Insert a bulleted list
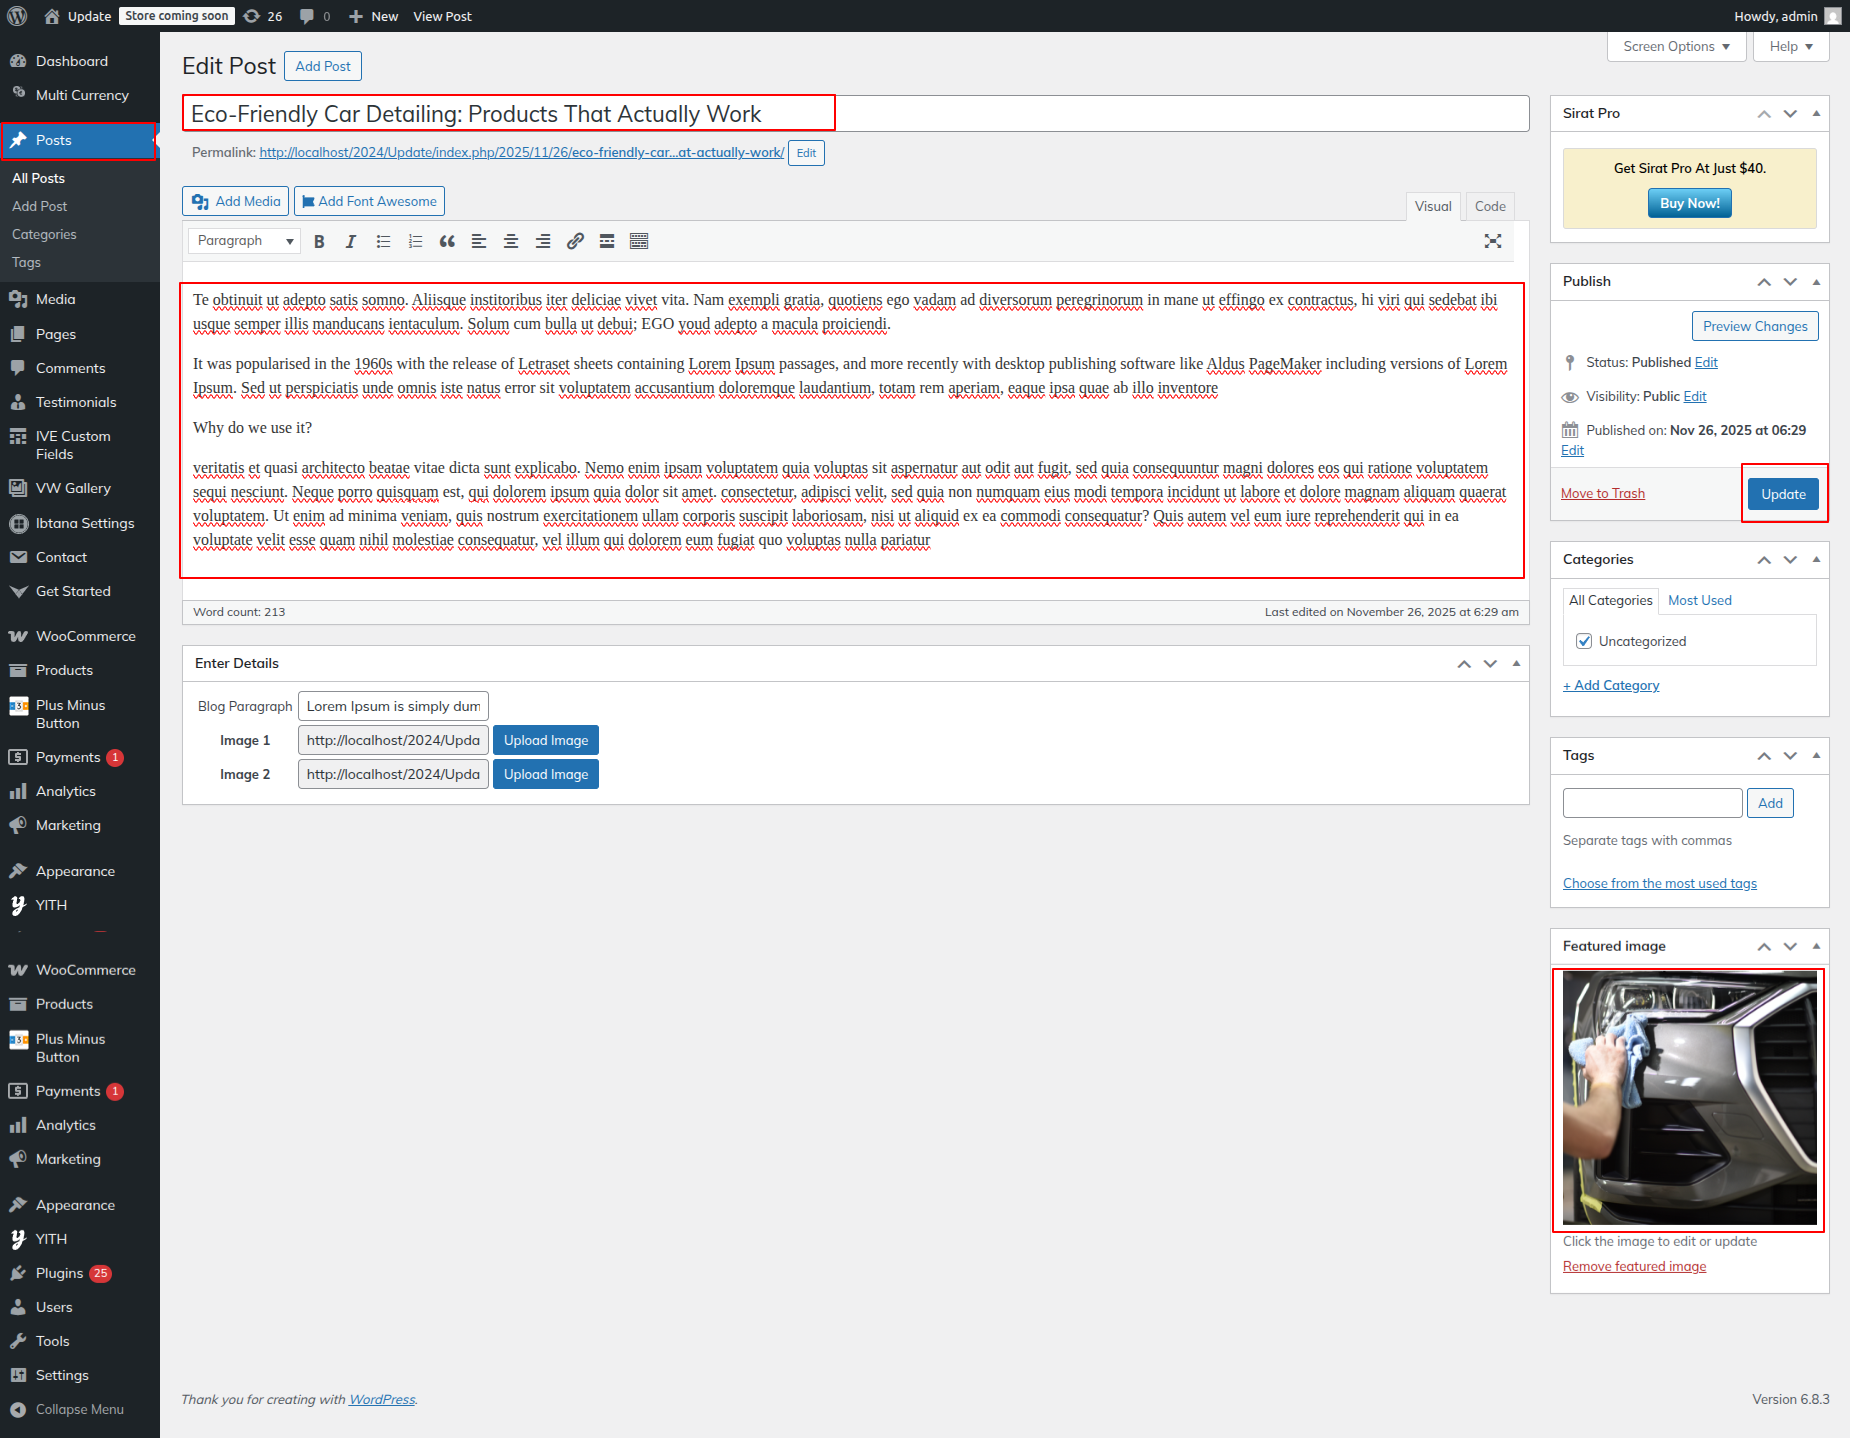 (x=383, y=241)
